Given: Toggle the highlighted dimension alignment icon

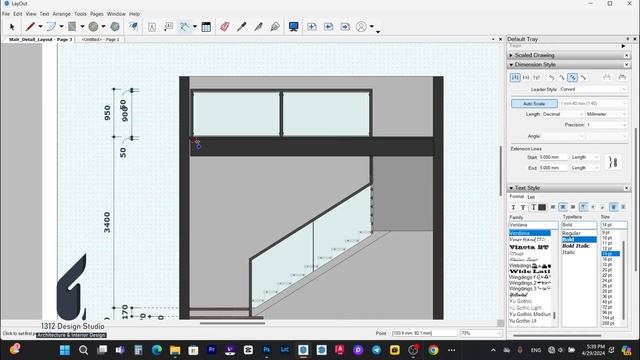Looking at the screenshot, I should coord(573,77).
